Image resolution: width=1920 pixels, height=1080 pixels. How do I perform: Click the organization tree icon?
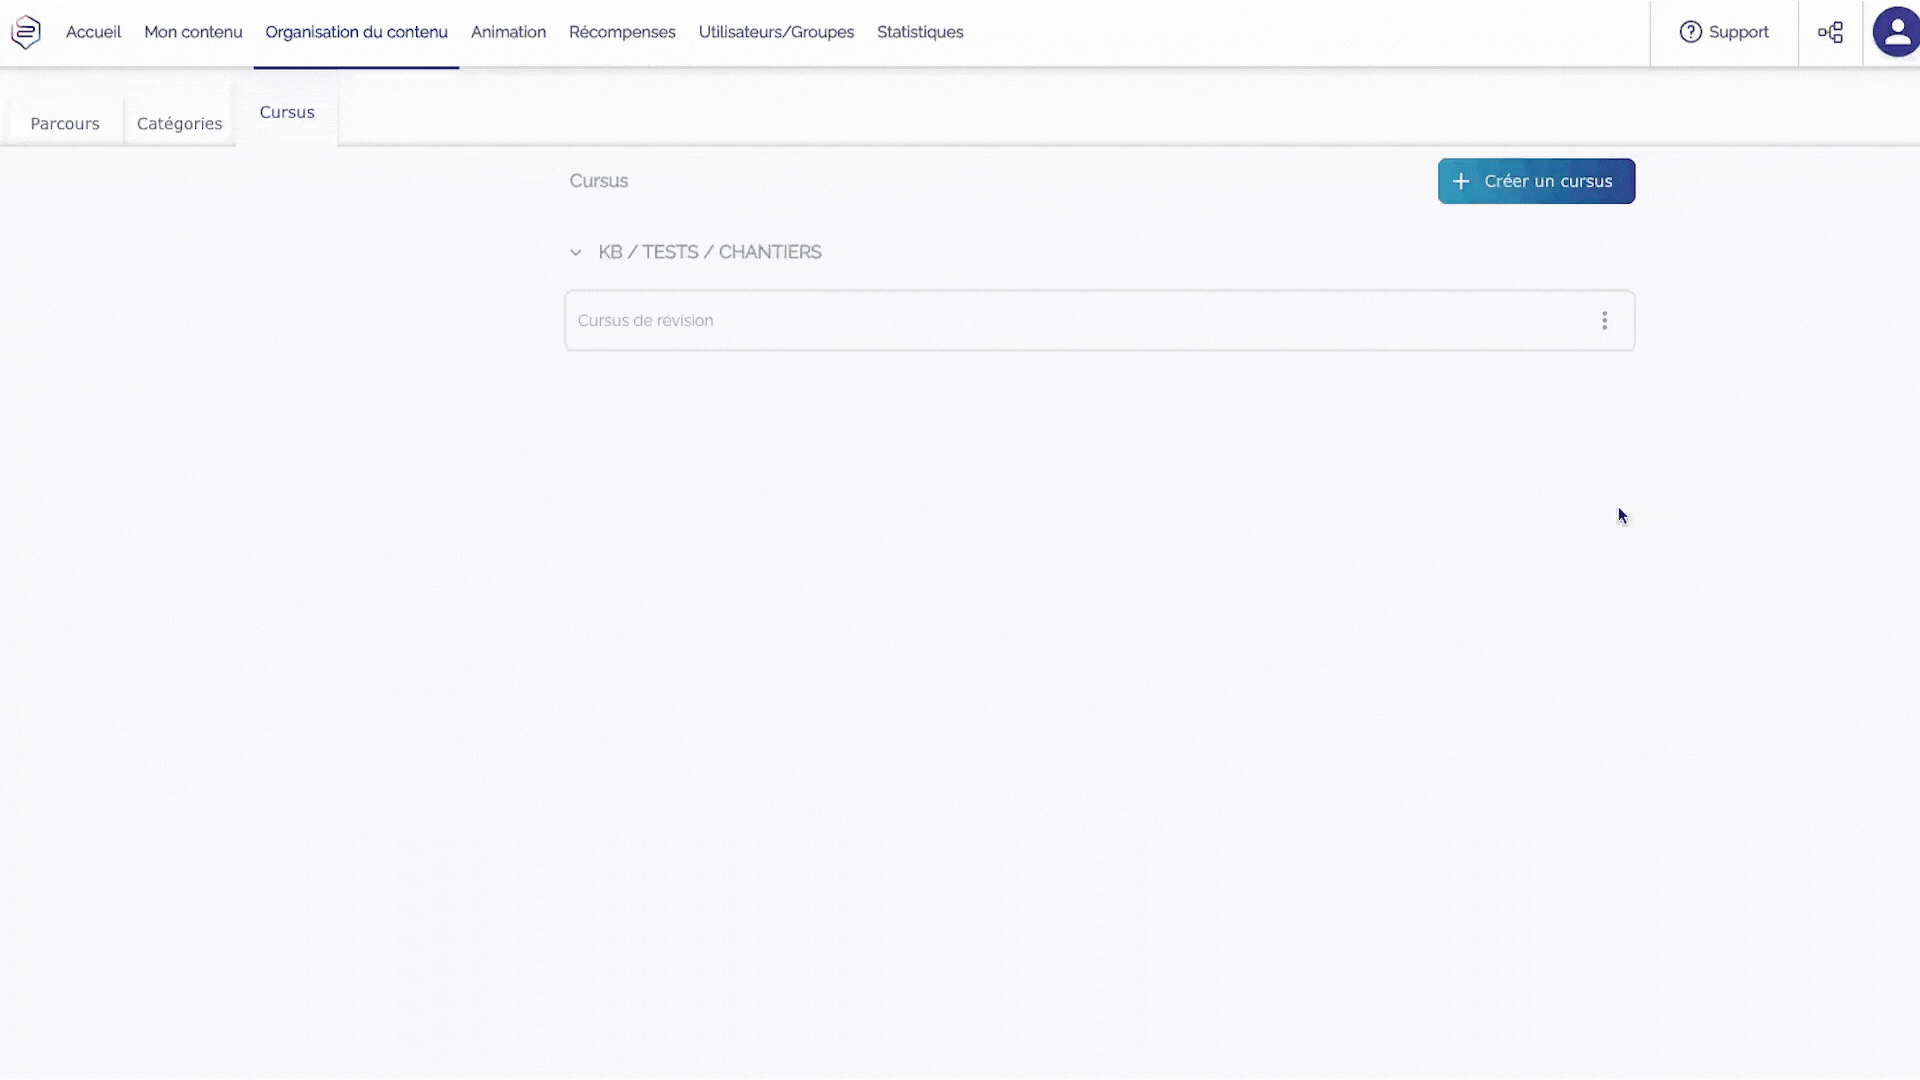(1830, 32)
